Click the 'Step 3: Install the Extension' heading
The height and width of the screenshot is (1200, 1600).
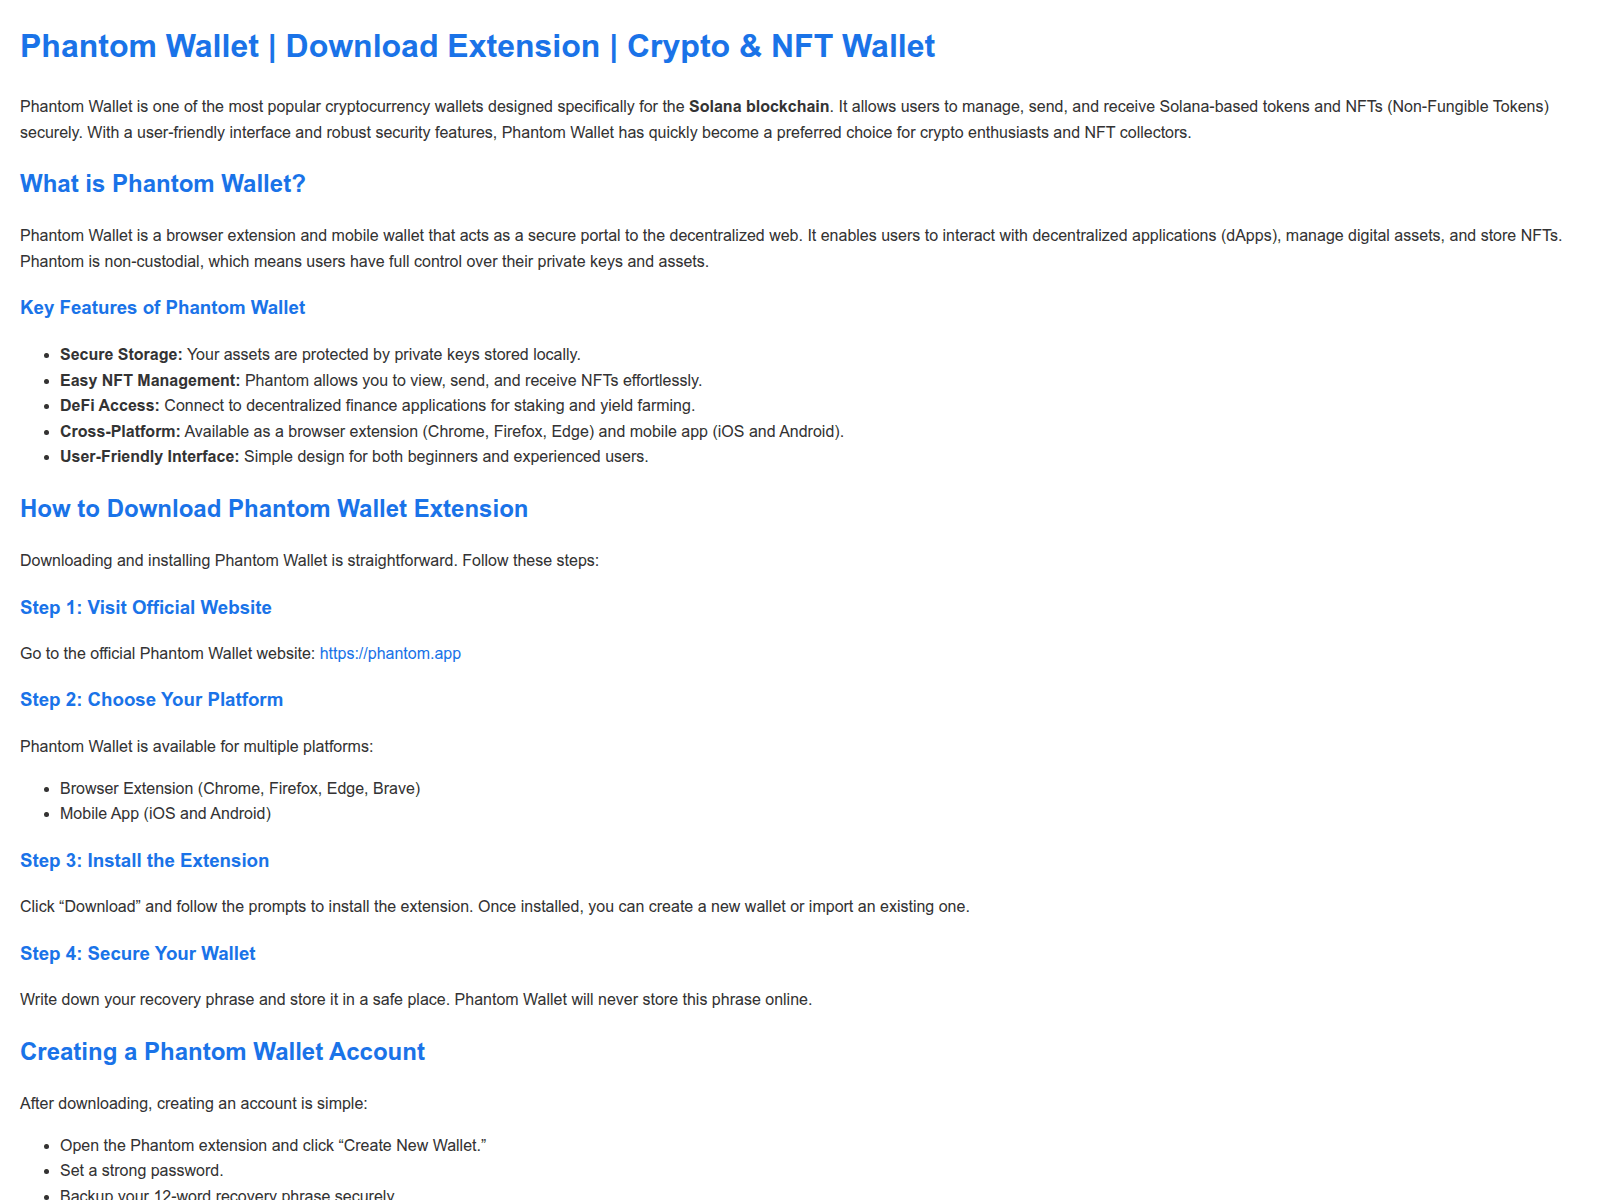pos(144,861)
